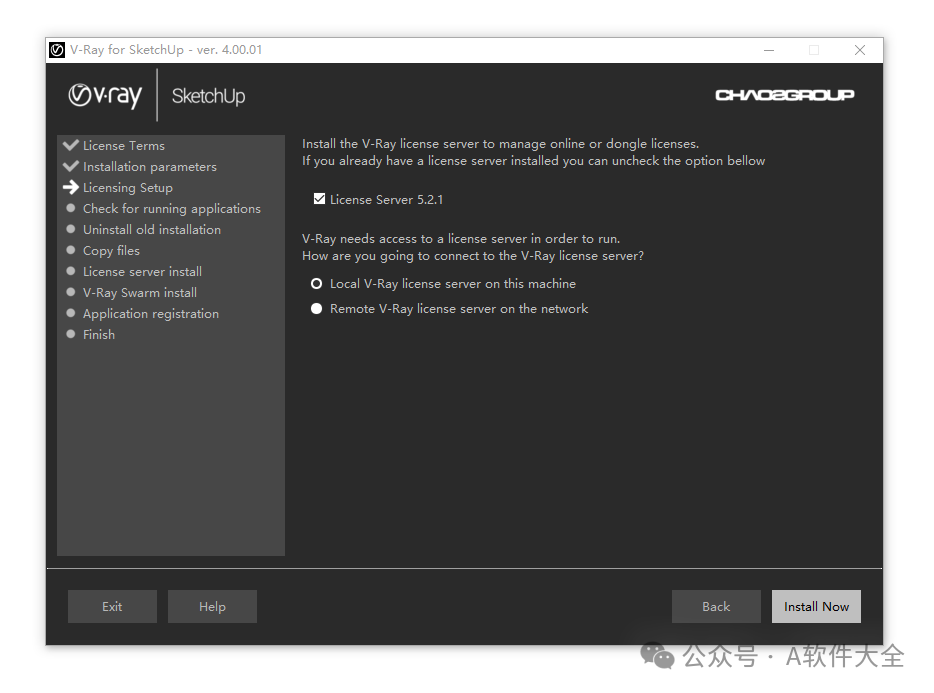Close the installer window with X
Image resolution: width=934 pixels, height=693 pixels.
click(860, 50)
